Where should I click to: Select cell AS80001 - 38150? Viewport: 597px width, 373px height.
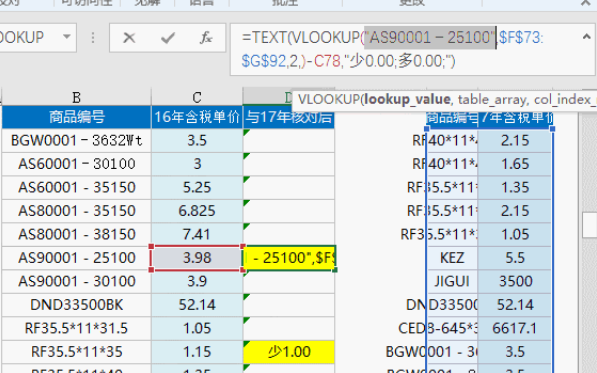[77, 234]
